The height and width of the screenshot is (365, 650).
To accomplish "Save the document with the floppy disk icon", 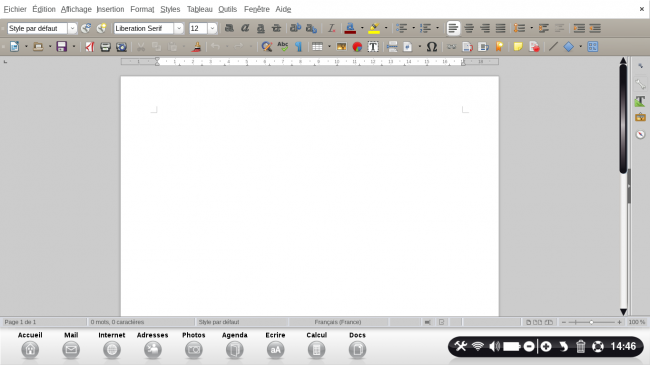I will [62, 46].
